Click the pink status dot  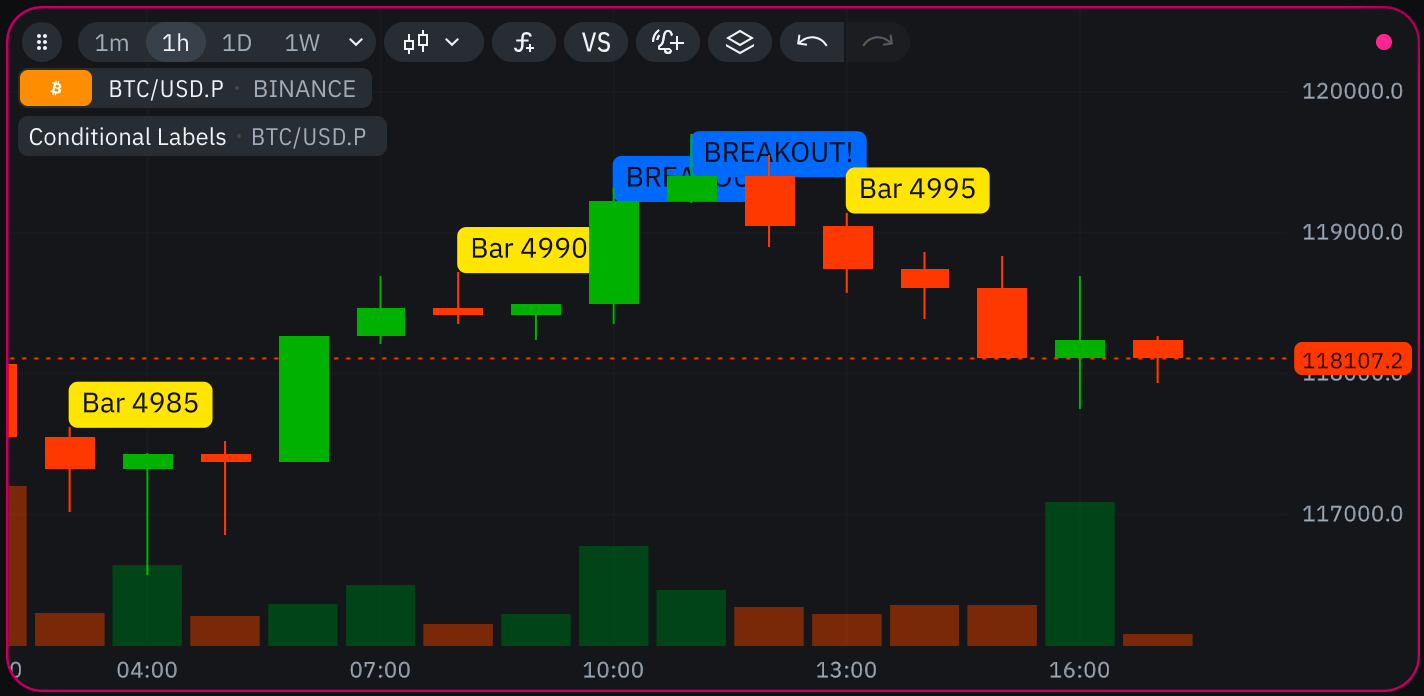(1384, 42)
